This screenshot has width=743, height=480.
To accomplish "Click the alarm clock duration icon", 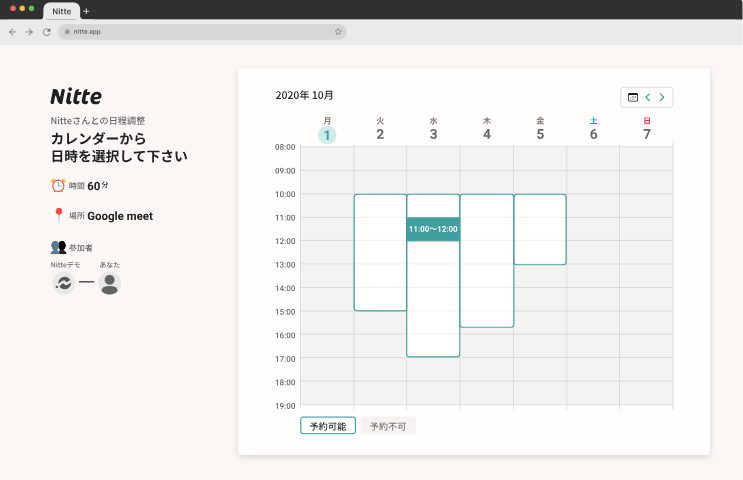I will pyautogui.click(x=58, y=185).
